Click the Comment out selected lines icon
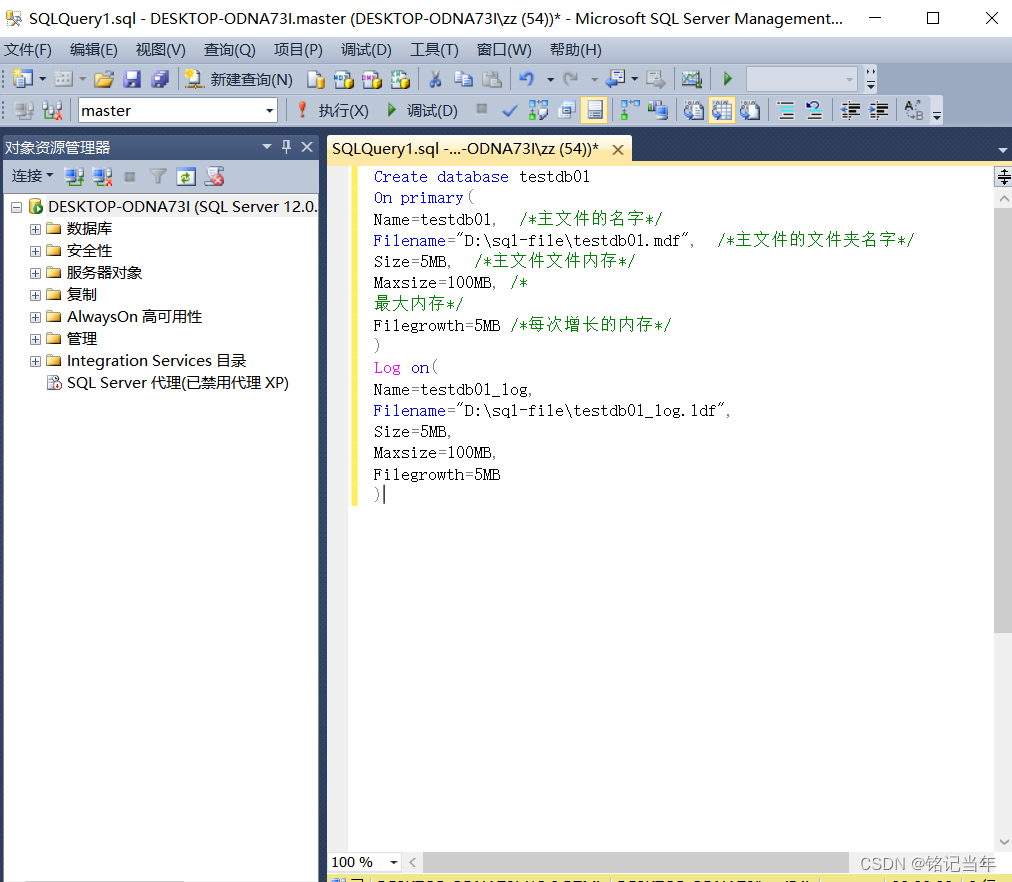The height and width of the screenshot is (882, 1012). click(x=785, y=110)
